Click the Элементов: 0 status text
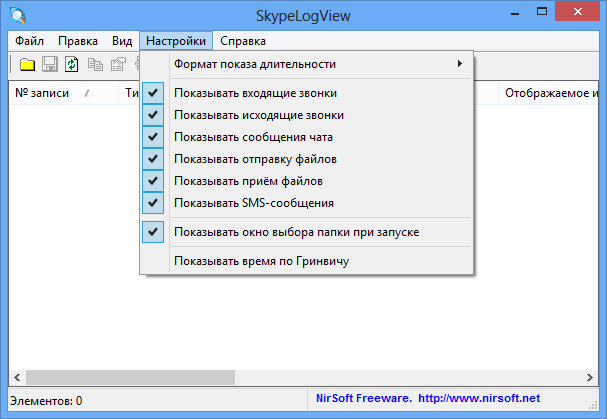Viewport: 607px width, 419px height. [x=46, y=401]
